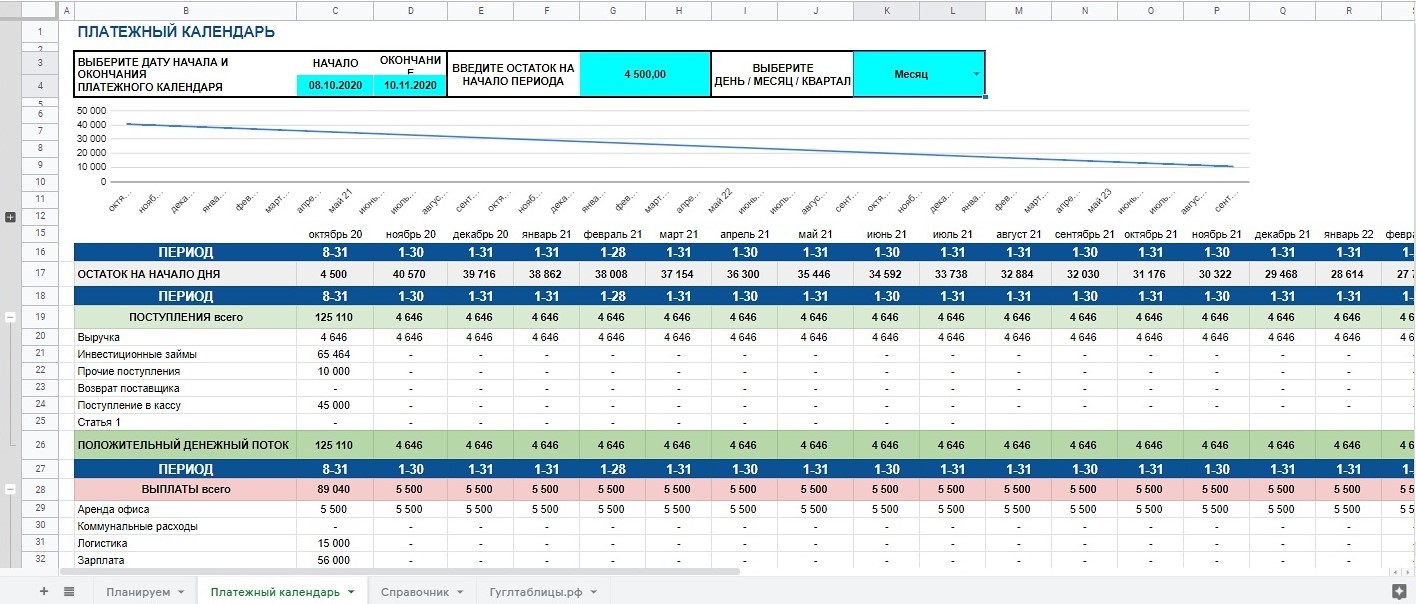Screen dimensions: 1416x604
Task: Select column K header
Action: click(x=886, y=10)
